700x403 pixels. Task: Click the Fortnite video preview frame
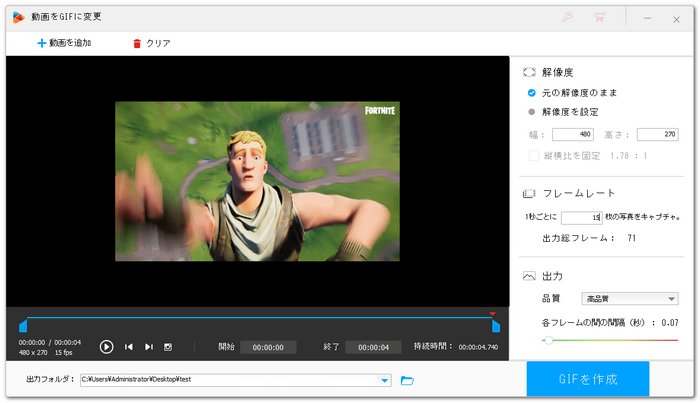(x=257, y=181)
